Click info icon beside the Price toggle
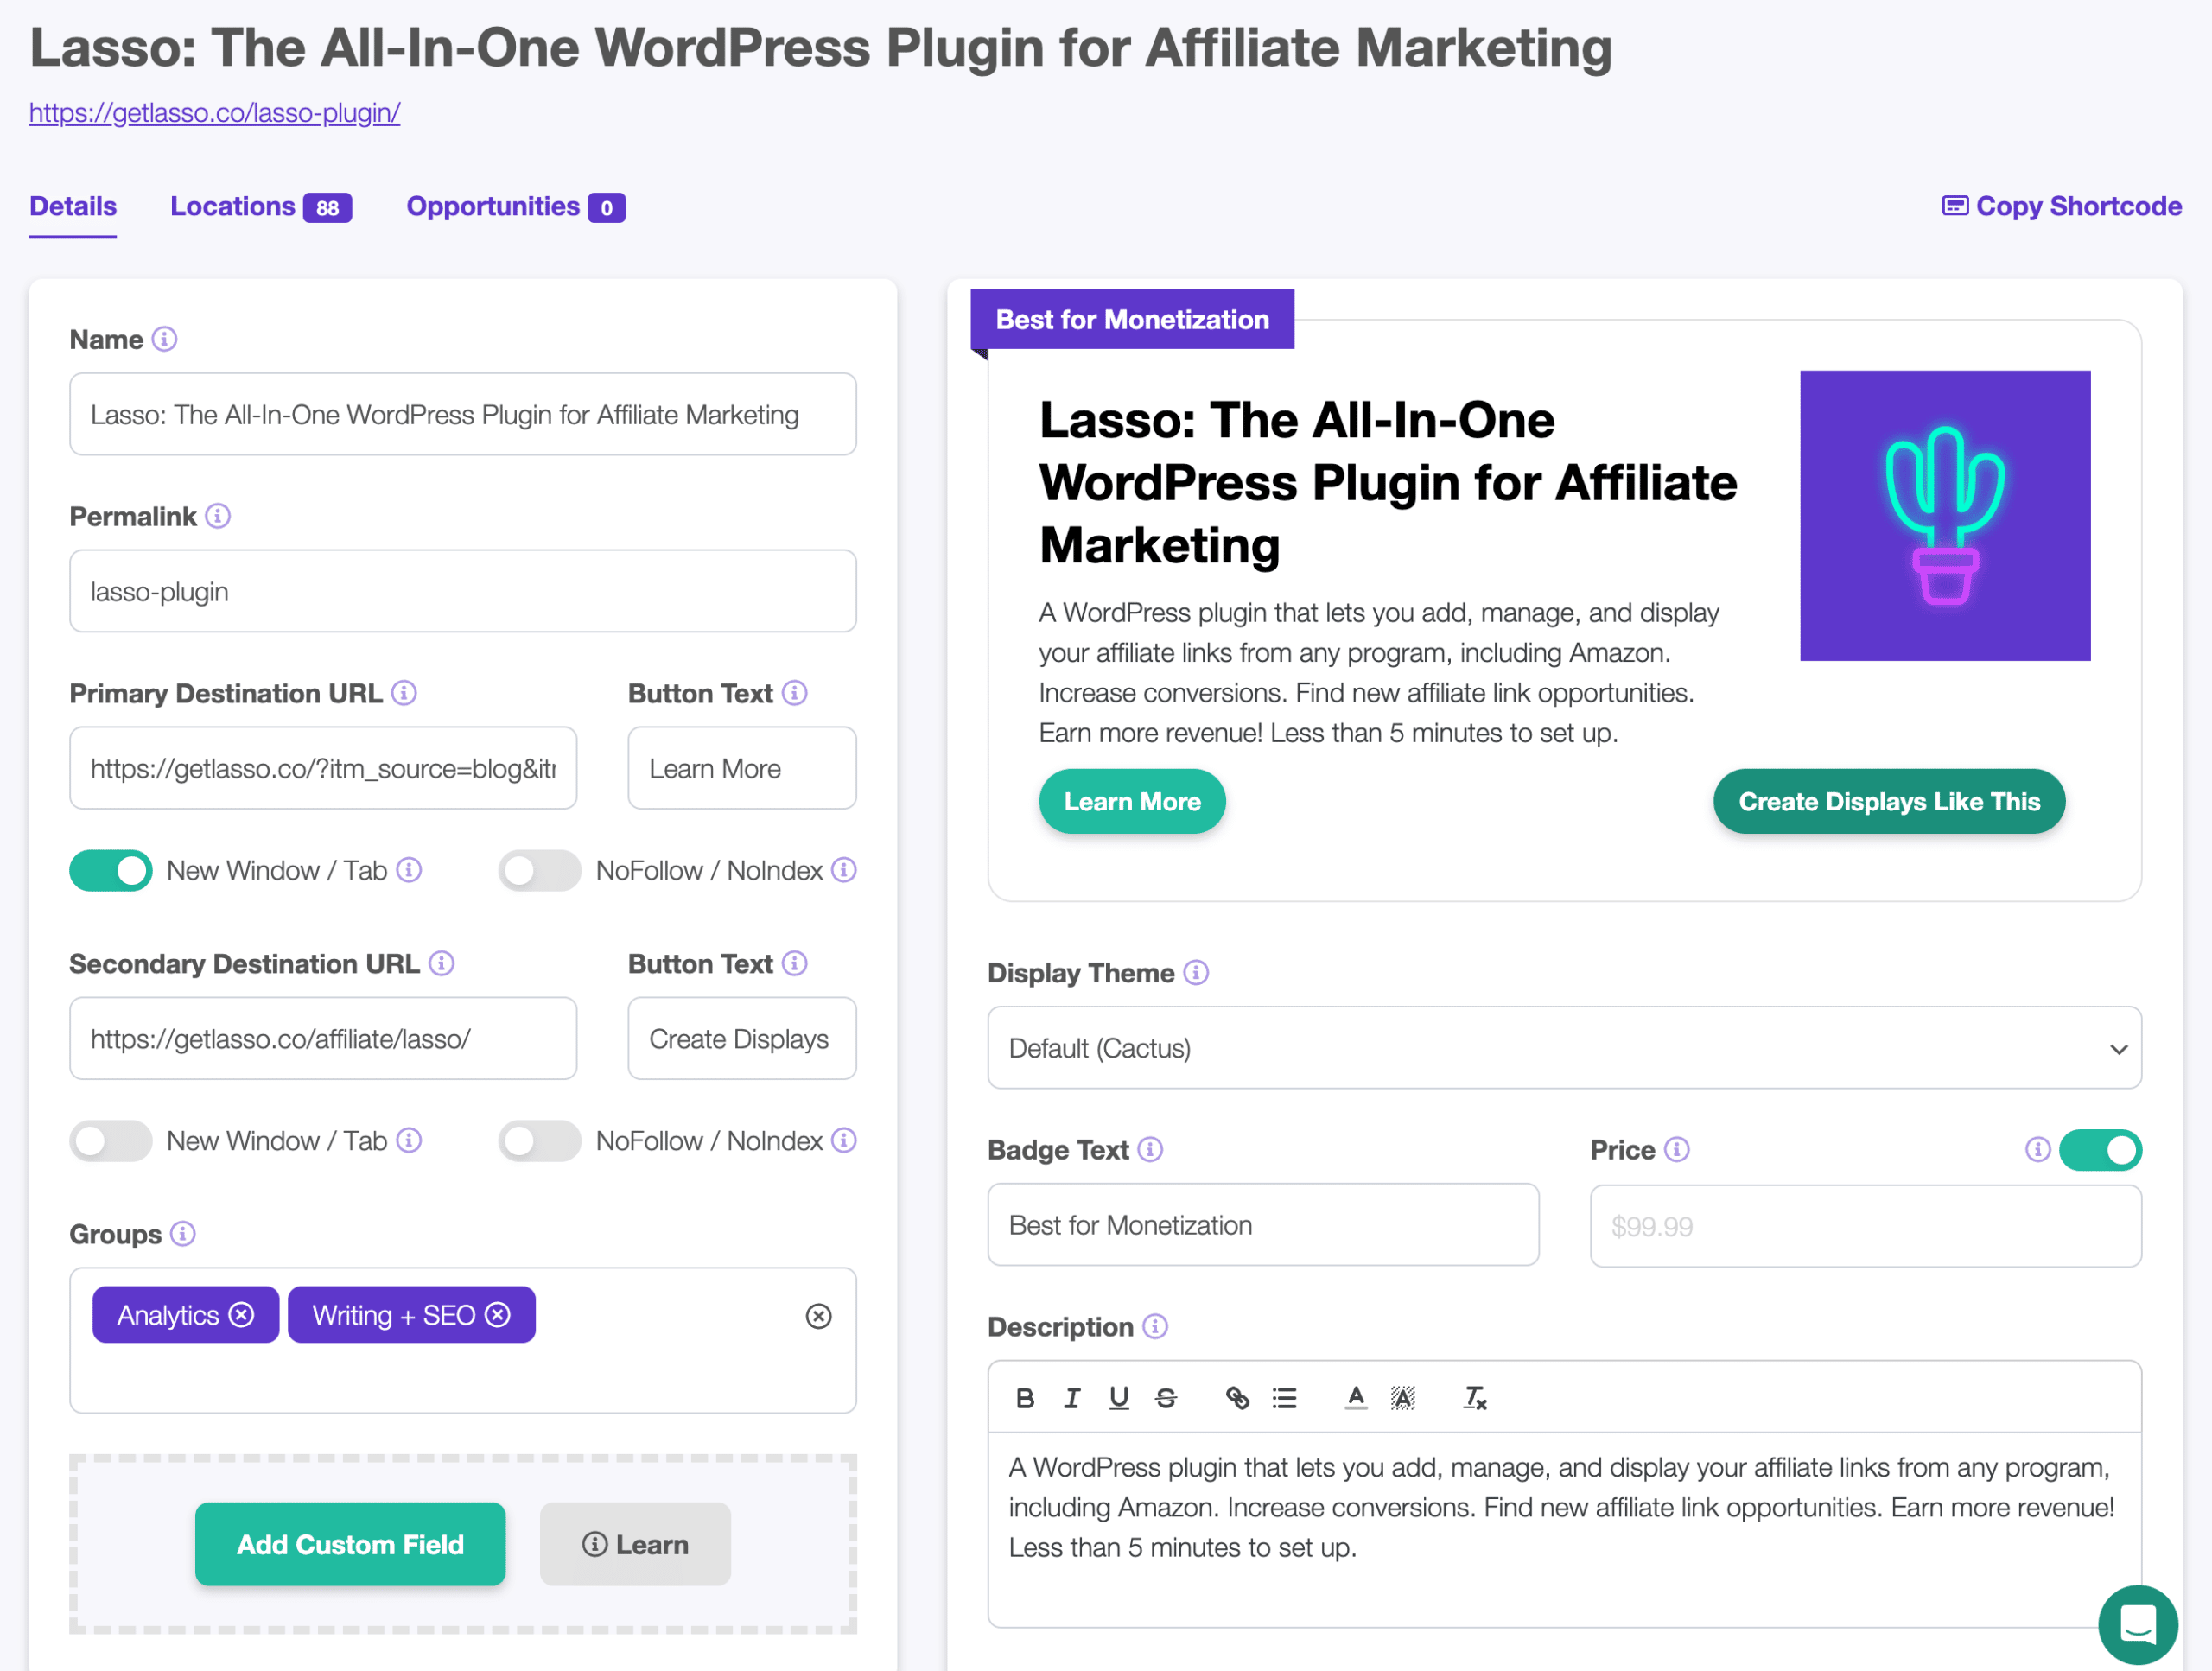This screenshot has width=2212, height=1671. pos(2038,1149)
